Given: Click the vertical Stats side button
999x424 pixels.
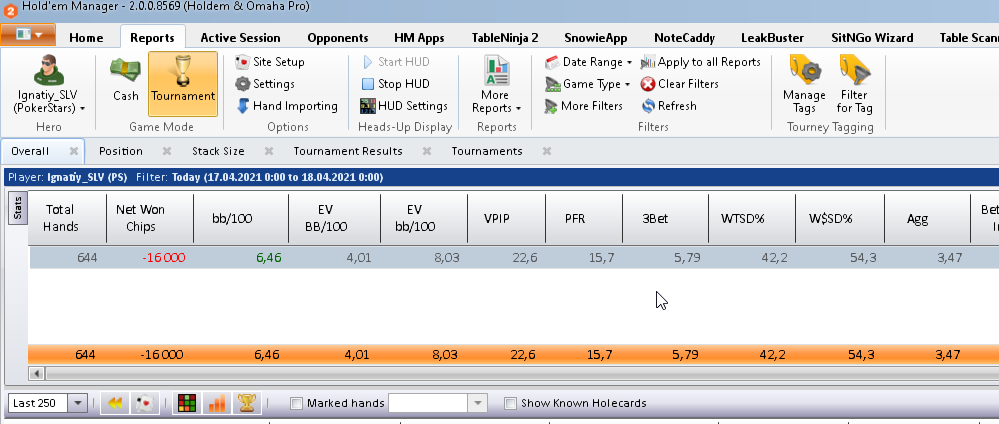Looking at the screenshot, I should [17, 208].
